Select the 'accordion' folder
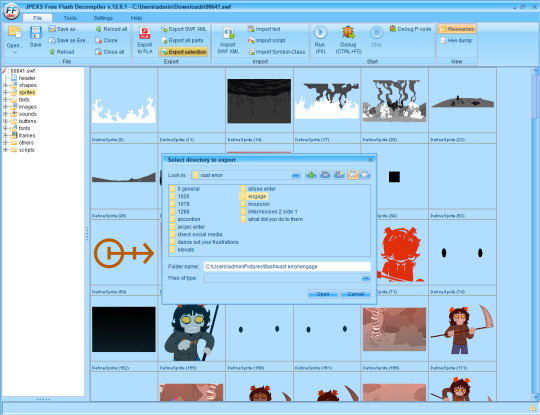The width and height of the screenshot is (540, 415). (185, 219)
